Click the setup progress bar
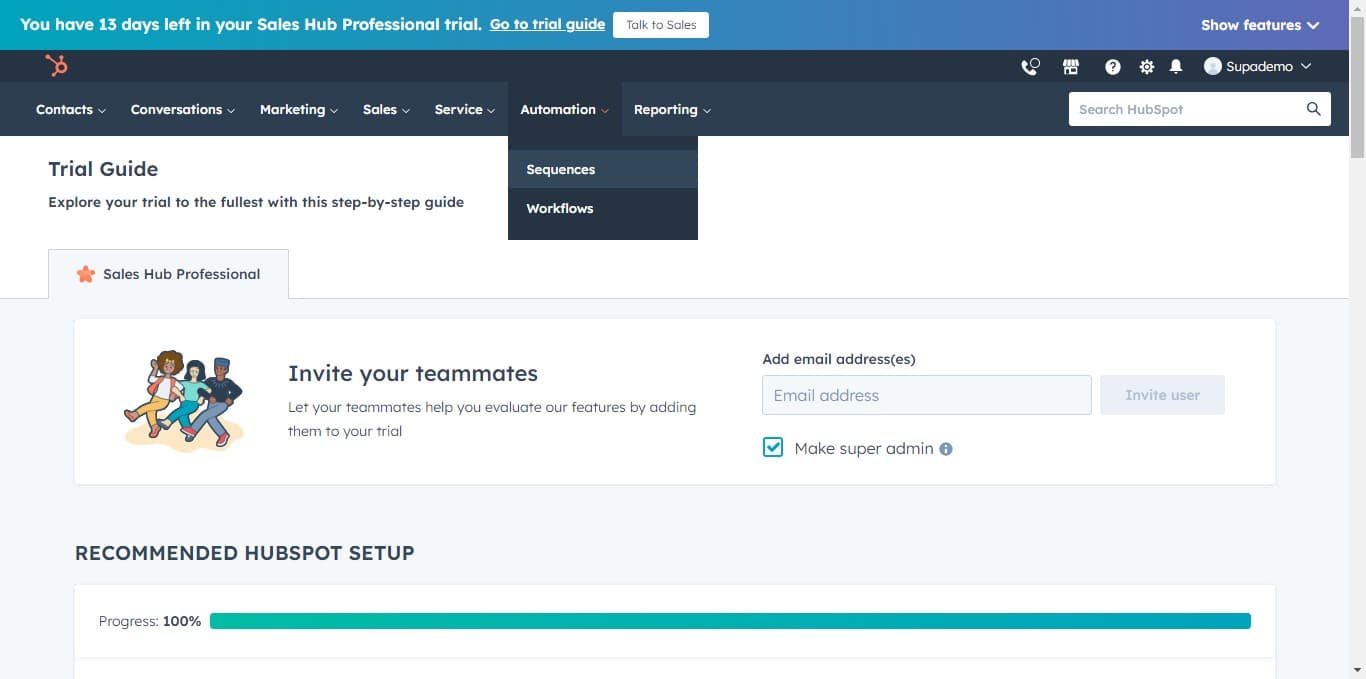 [730, 621]
